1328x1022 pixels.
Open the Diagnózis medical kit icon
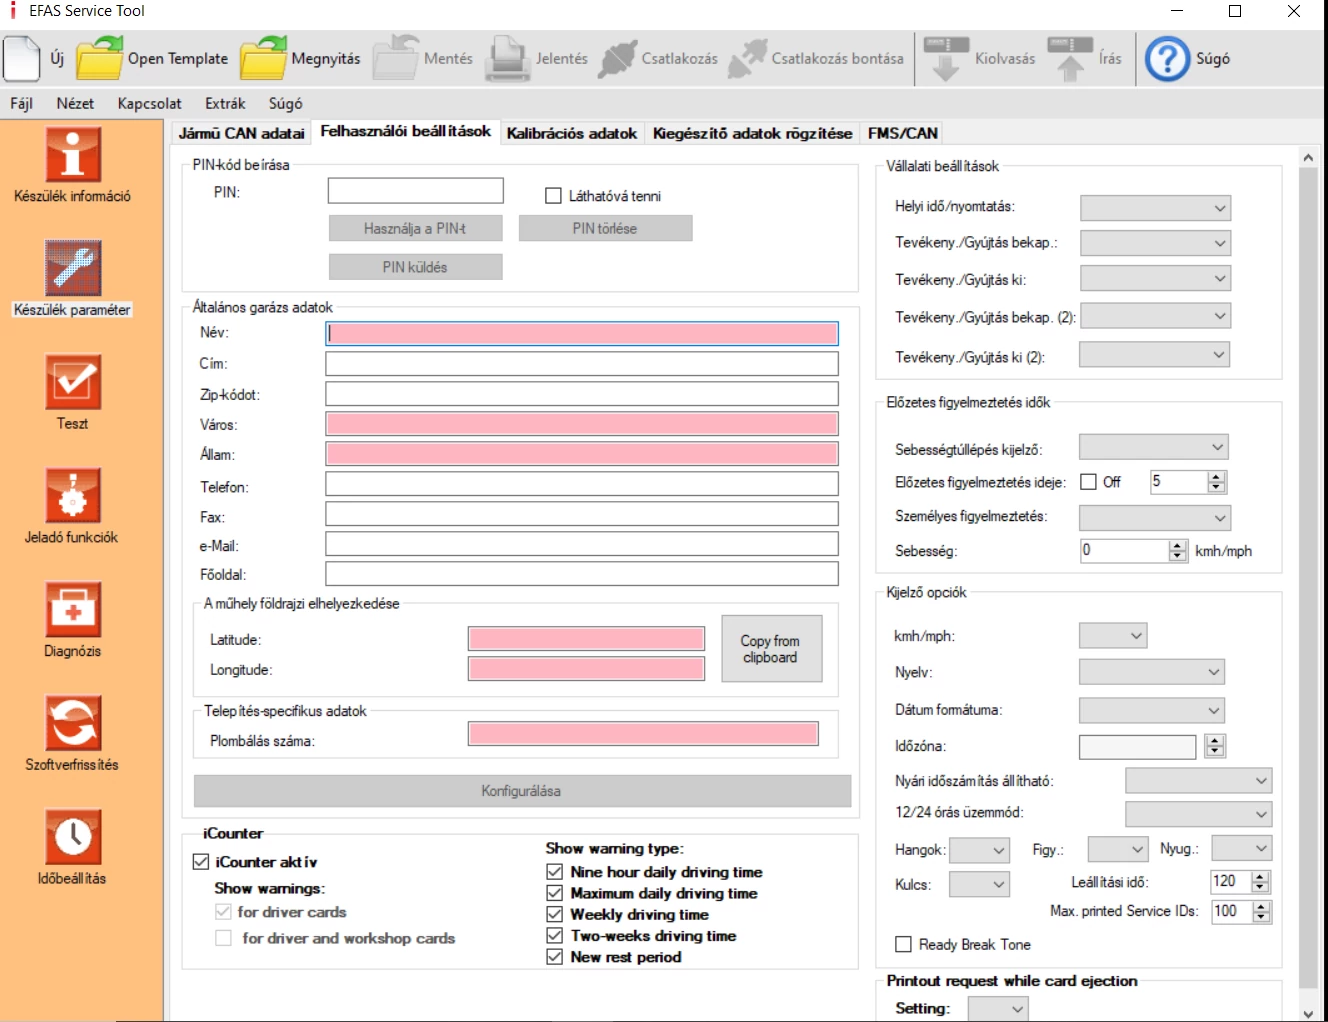coord(73,609)
